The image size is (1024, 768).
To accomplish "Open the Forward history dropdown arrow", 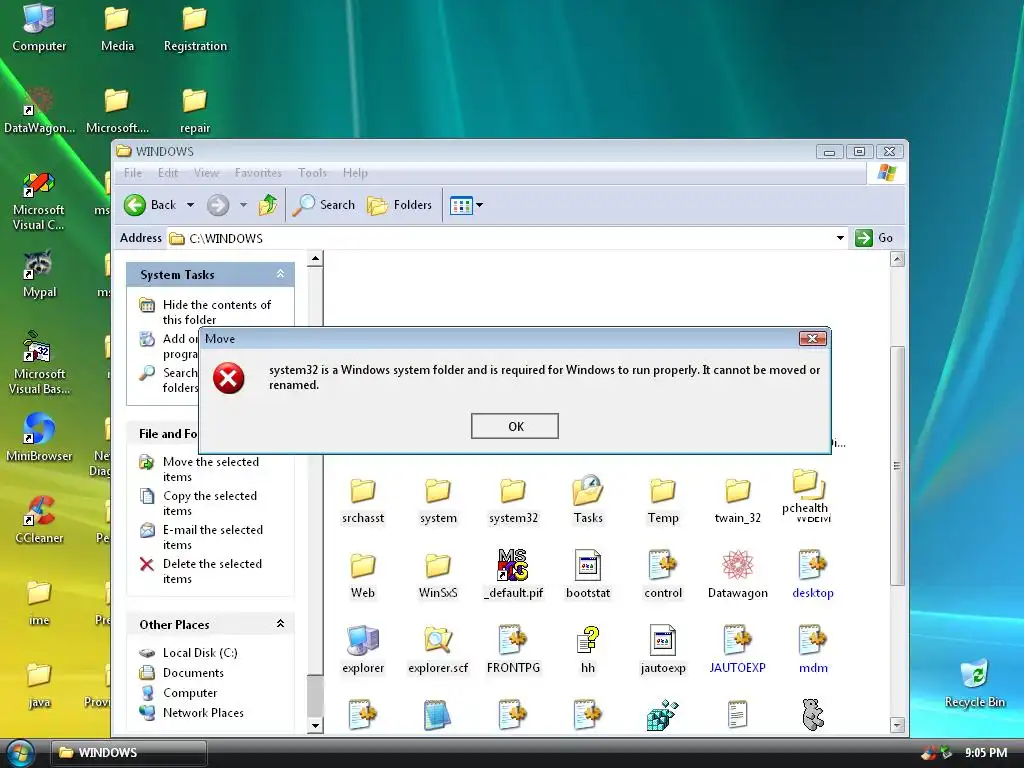I will pyautogui.click(x=244, y=205).
